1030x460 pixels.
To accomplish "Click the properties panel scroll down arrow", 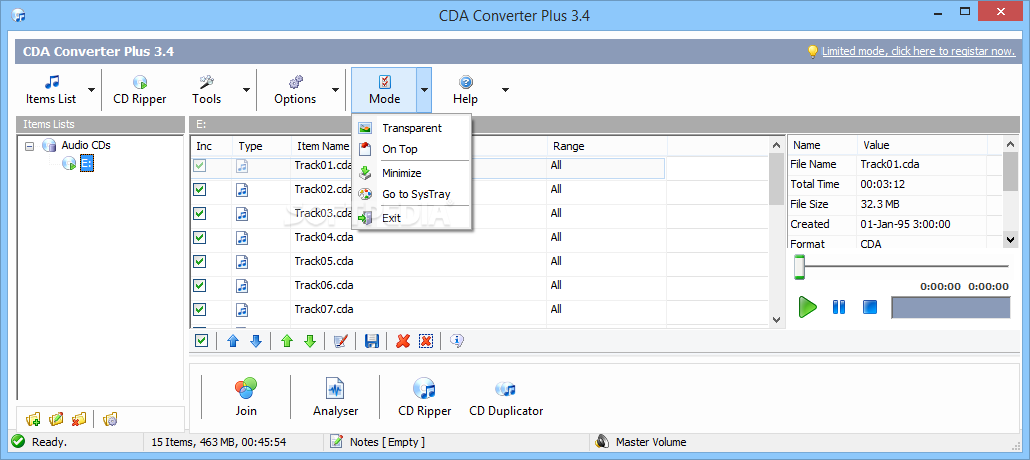I will point(1011,240).
